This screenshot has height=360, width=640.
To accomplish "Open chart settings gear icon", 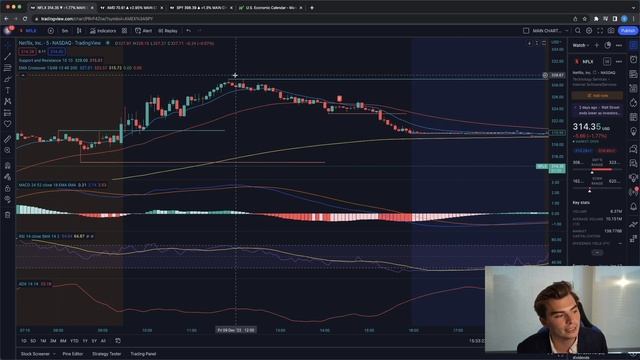I will tap(589, 31).
